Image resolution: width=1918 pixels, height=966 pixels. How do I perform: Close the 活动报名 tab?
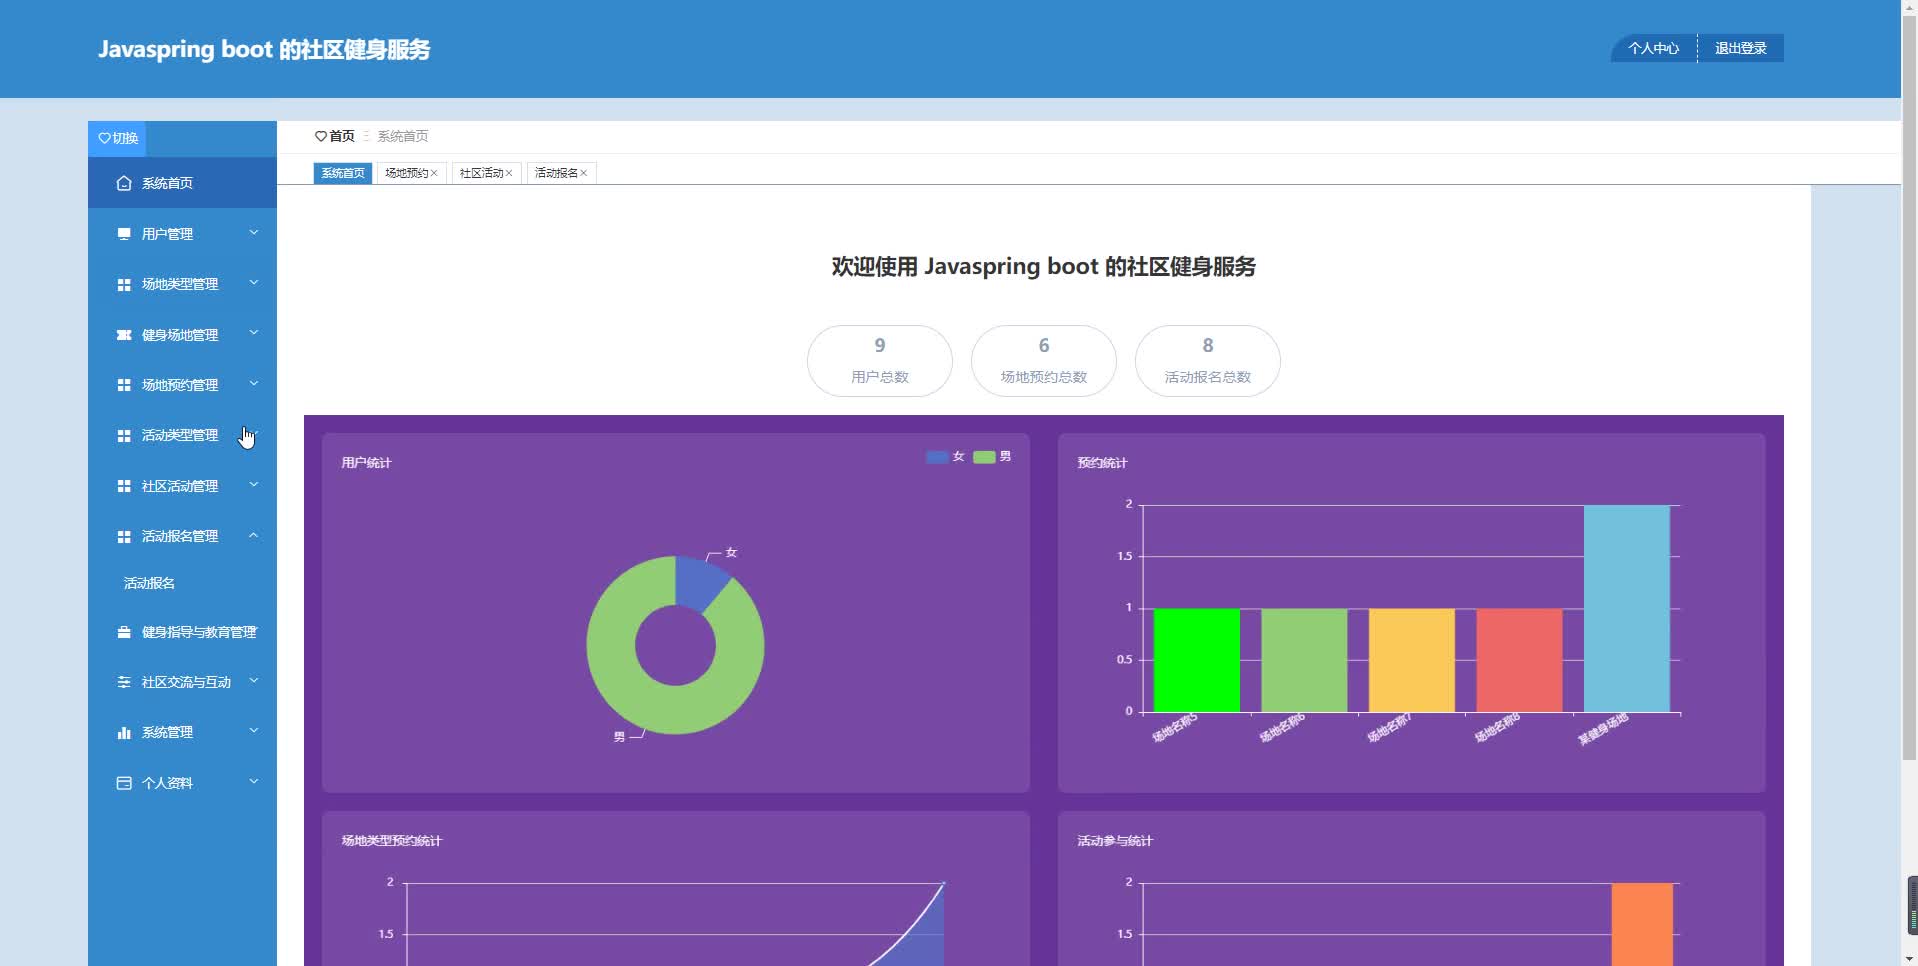[584, 173]
